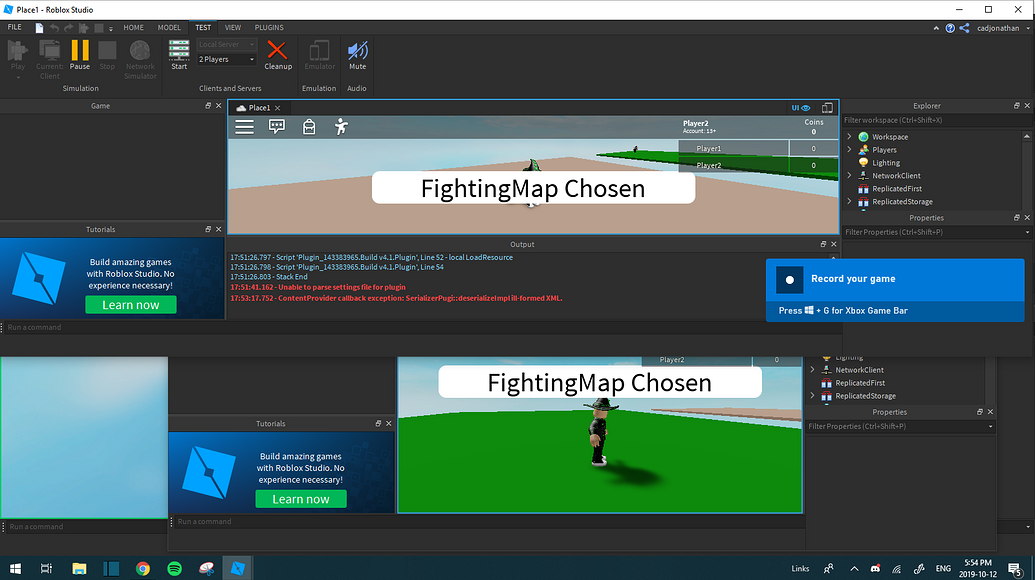Screen dimensions: 1035x580
Task: Switch to the VIEW ribbon tab
Action: (232, 27)
